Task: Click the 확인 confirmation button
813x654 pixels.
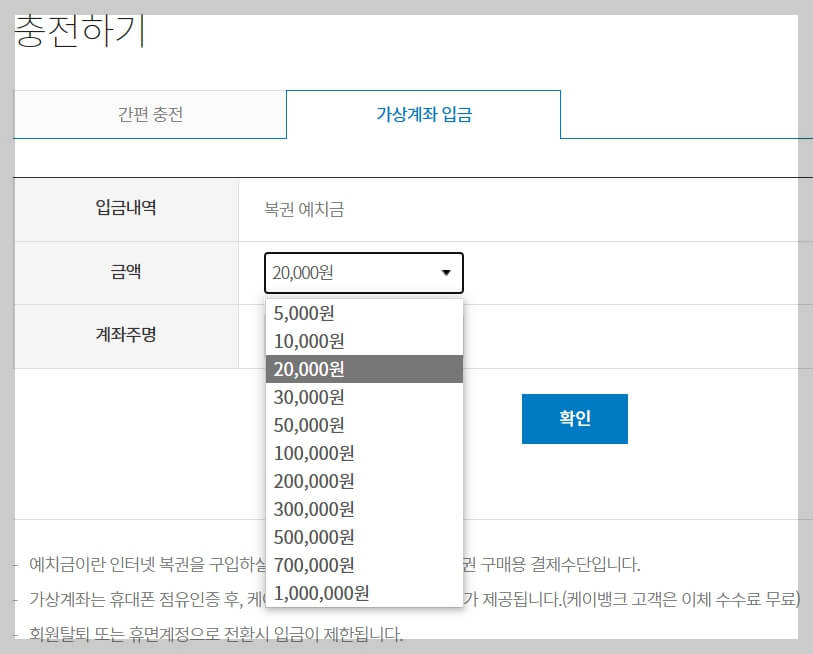Action: click(573, 419)
